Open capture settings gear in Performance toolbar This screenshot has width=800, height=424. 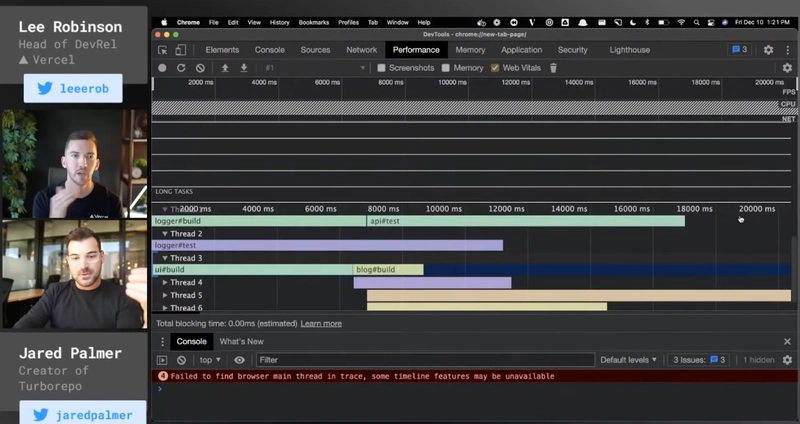tap(787, 68)
